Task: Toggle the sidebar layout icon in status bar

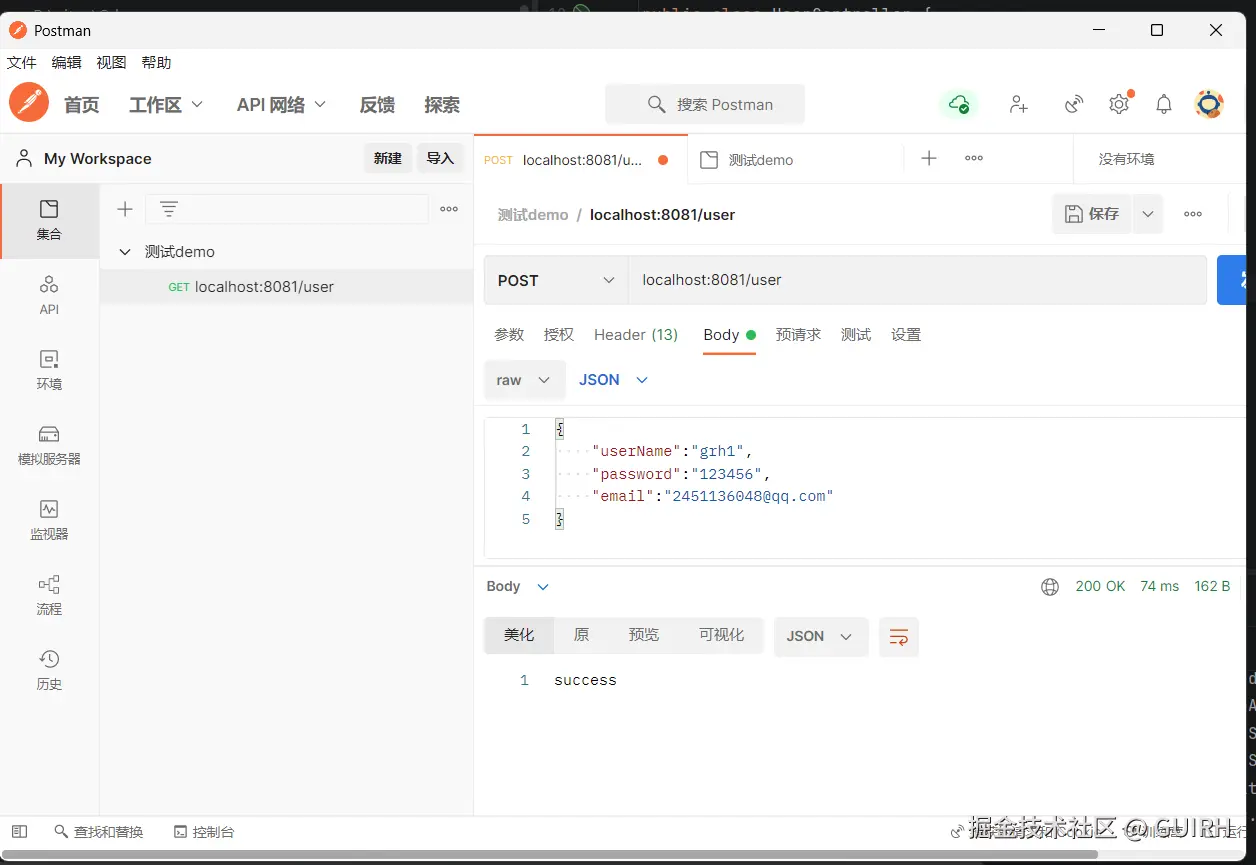Action: tap(20, 831)
